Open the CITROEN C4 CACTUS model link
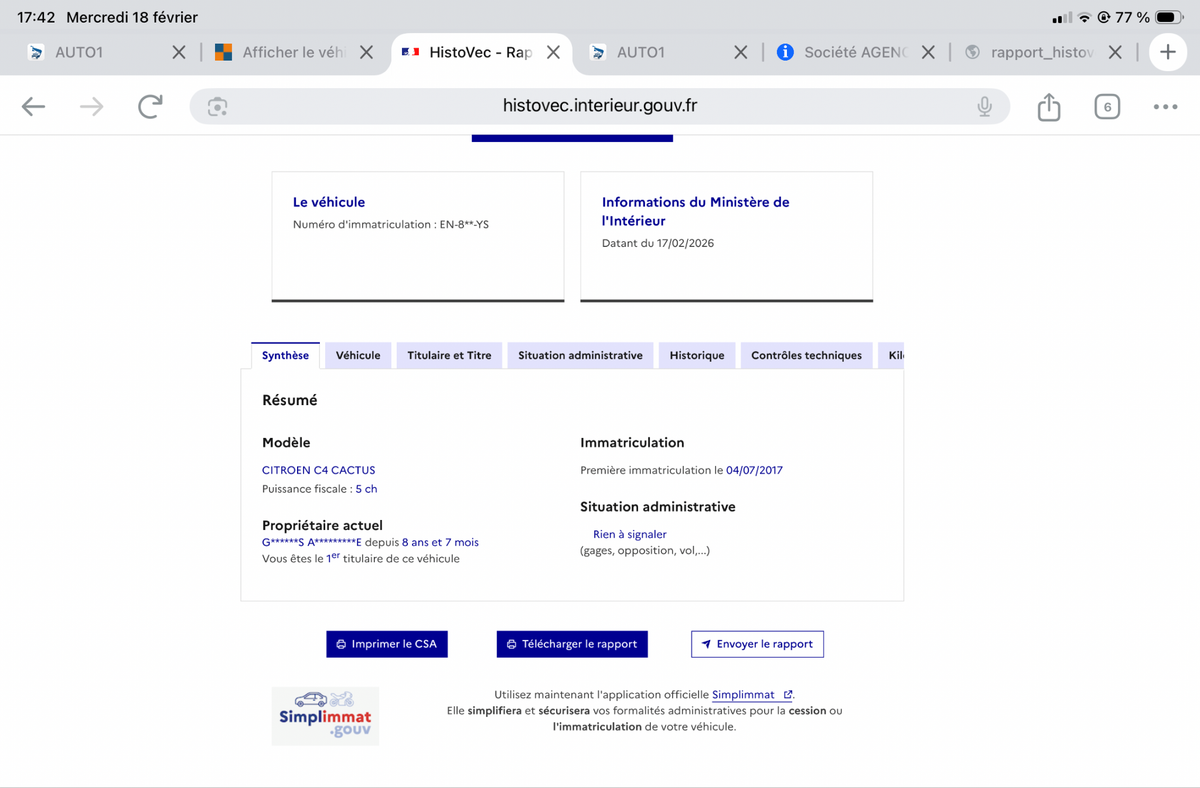The image size is (1200, 788). tap(318, 469)
